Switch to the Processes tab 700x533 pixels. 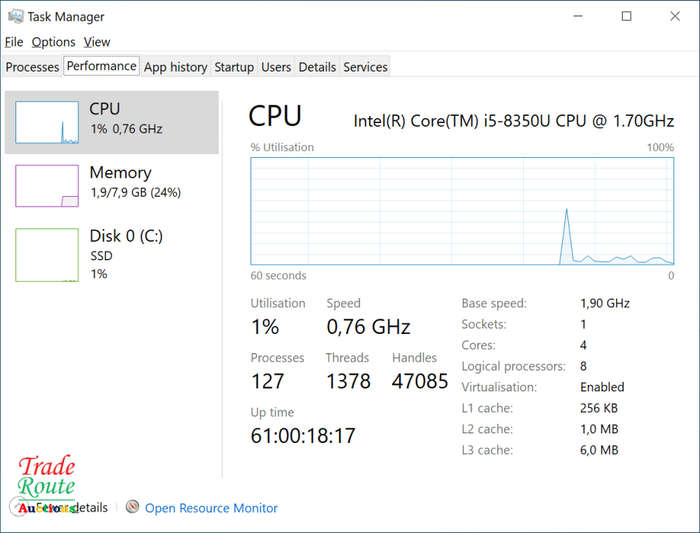click(32, 67)
